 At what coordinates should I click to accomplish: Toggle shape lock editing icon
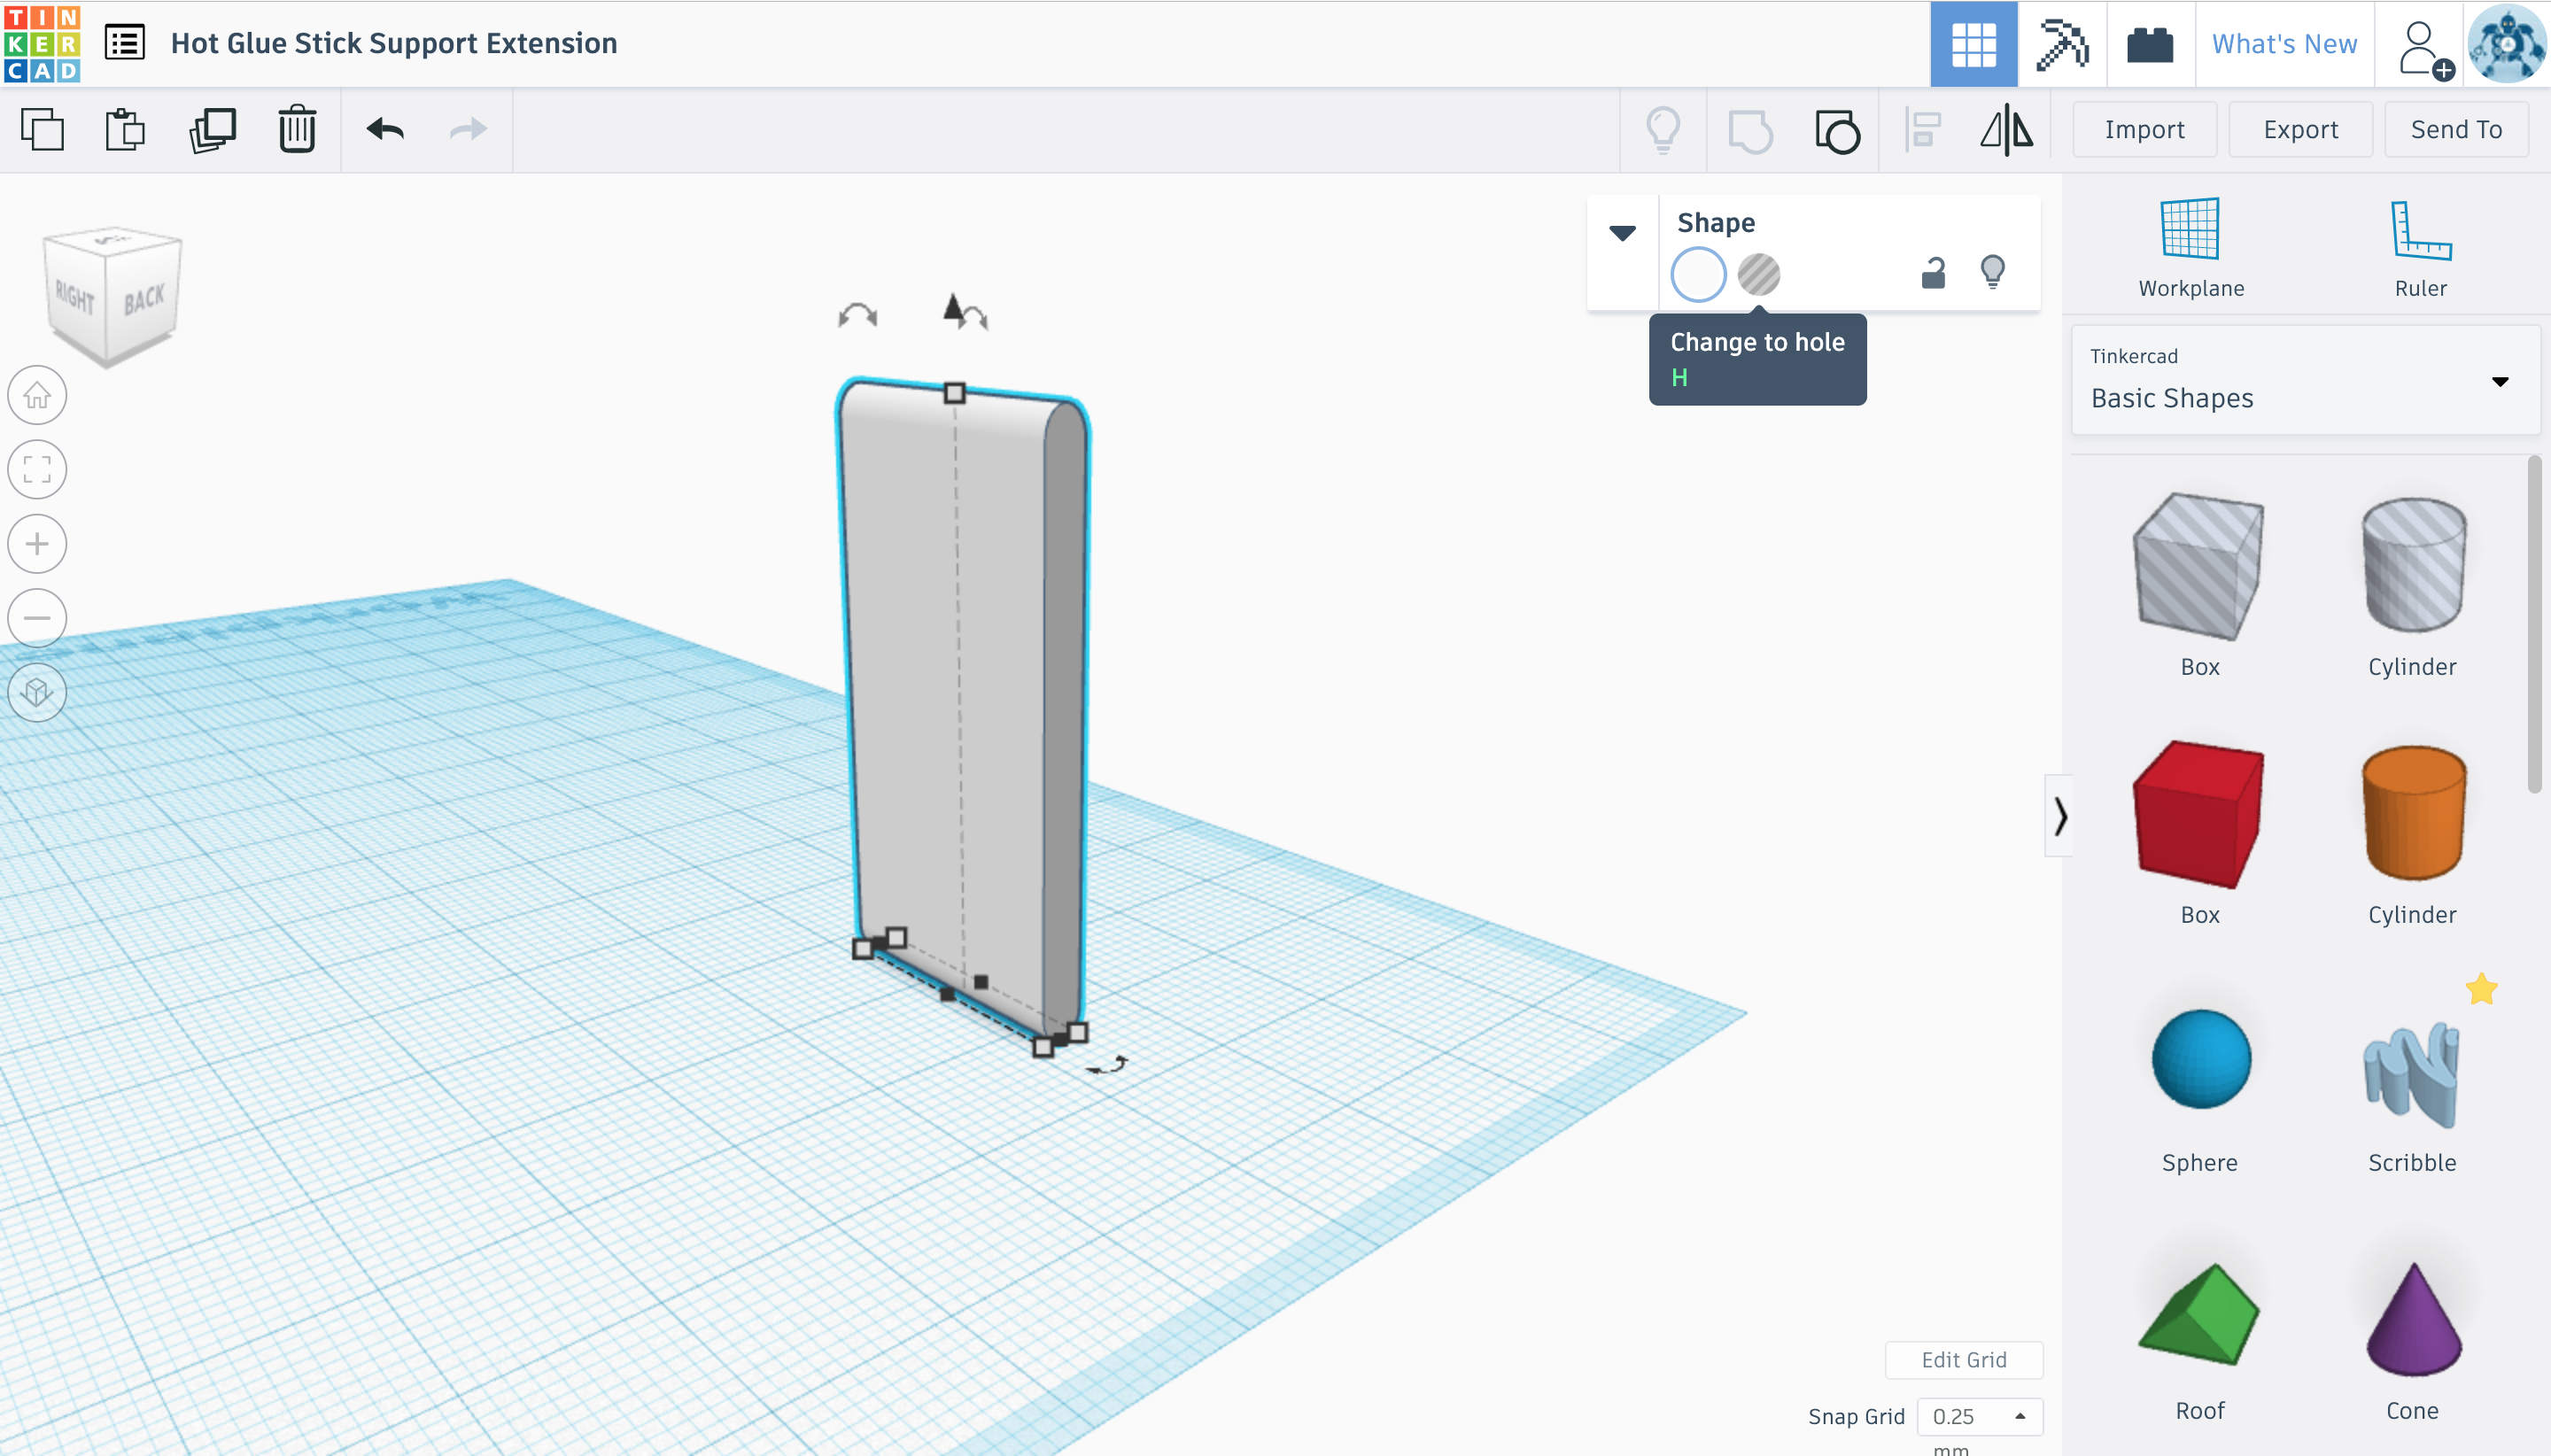click(x=1933, y=273)
